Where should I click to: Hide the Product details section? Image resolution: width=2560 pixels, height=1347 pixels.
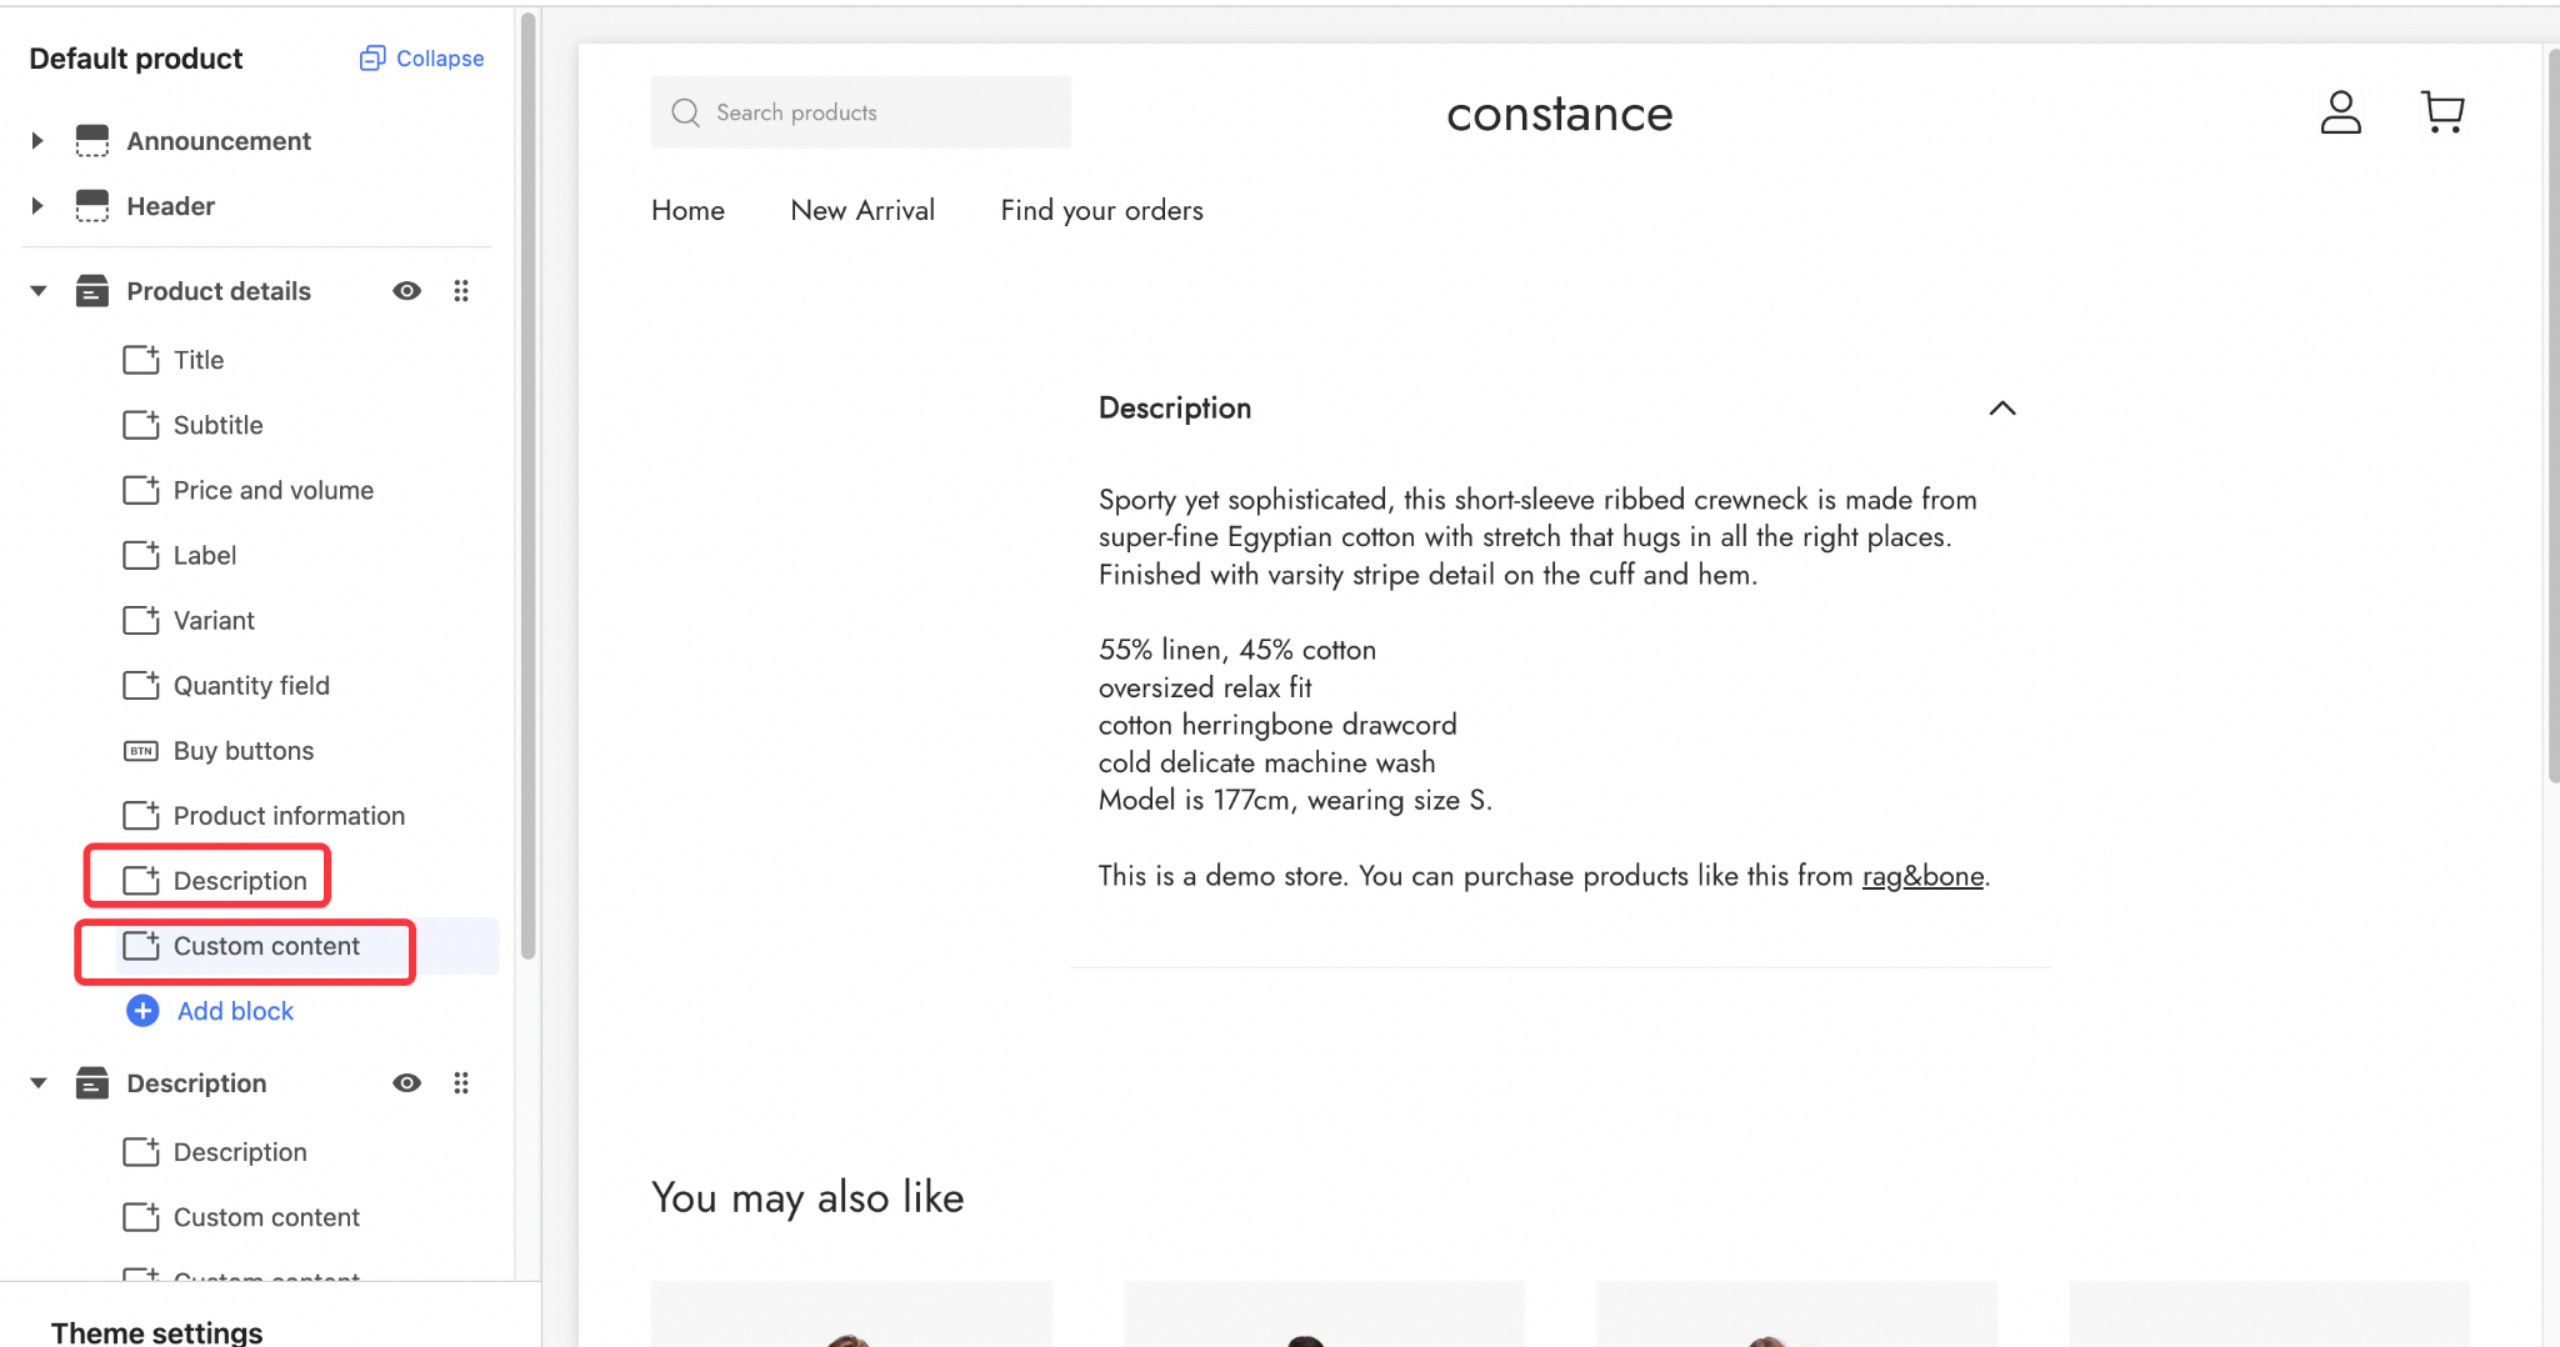pyautogui.click(x=407, y=291)
